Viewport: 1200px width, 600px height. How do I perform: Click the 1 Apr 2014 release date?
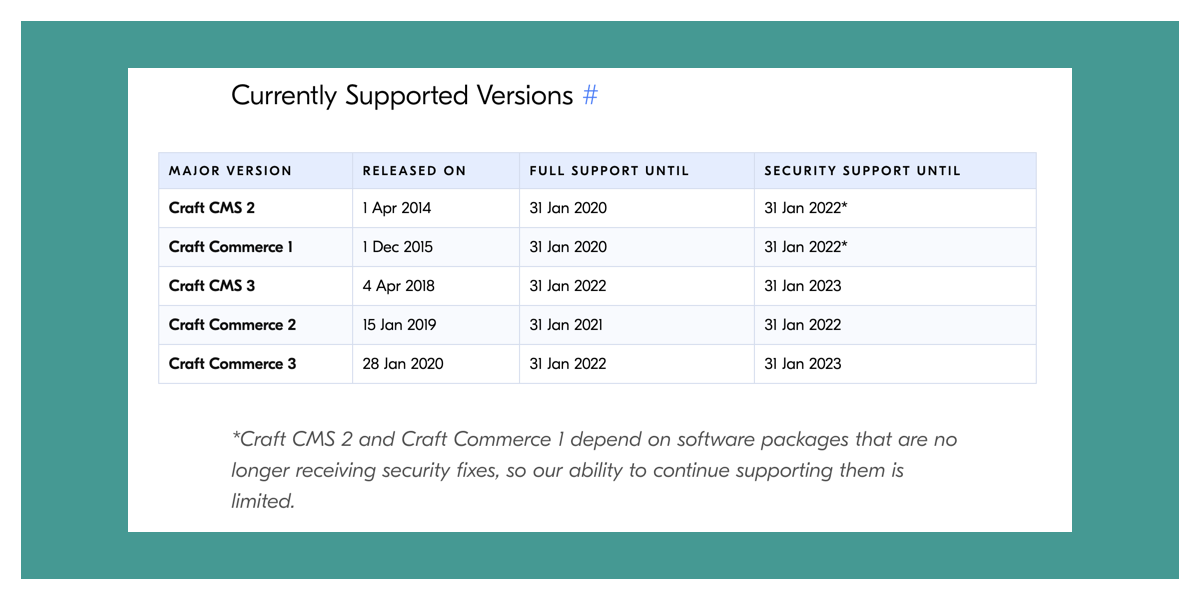tap(397, 208)
